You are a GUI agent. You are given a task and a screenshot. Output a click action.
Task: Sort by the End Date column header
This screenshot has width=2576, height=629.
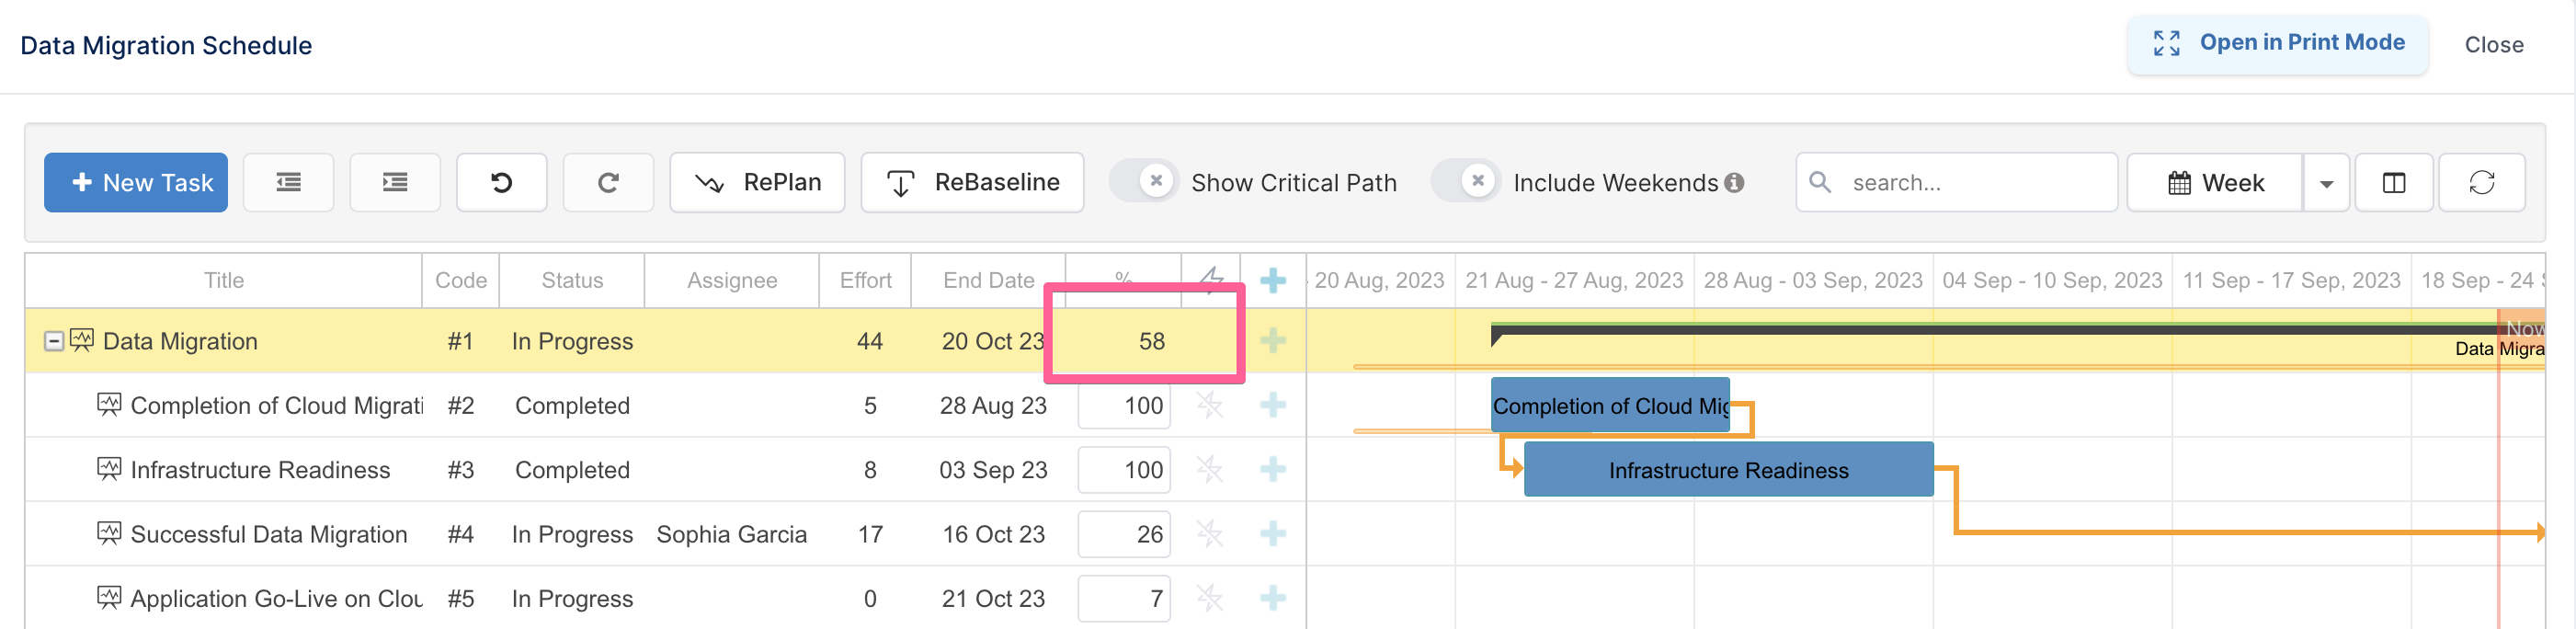[988, 280]
